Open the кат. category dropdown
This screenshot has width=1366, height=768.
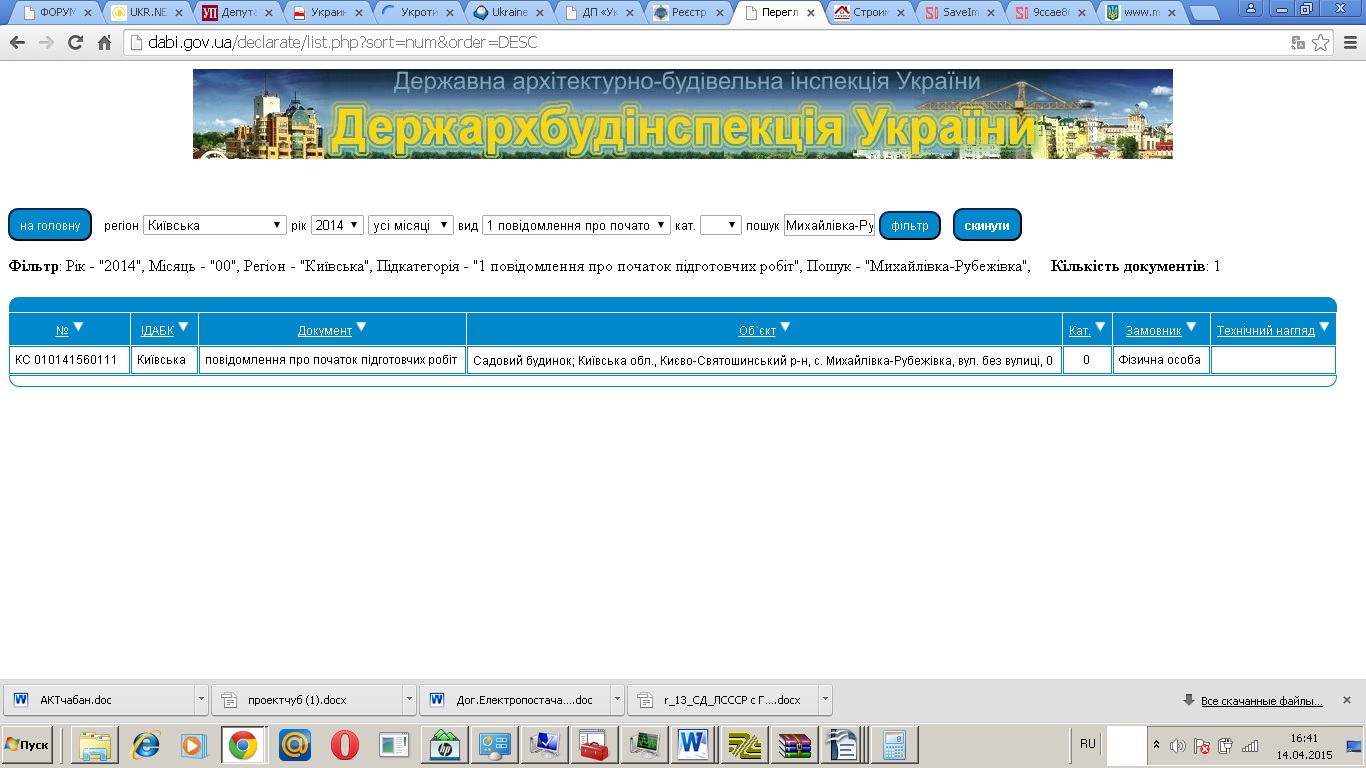coord(720,225)
